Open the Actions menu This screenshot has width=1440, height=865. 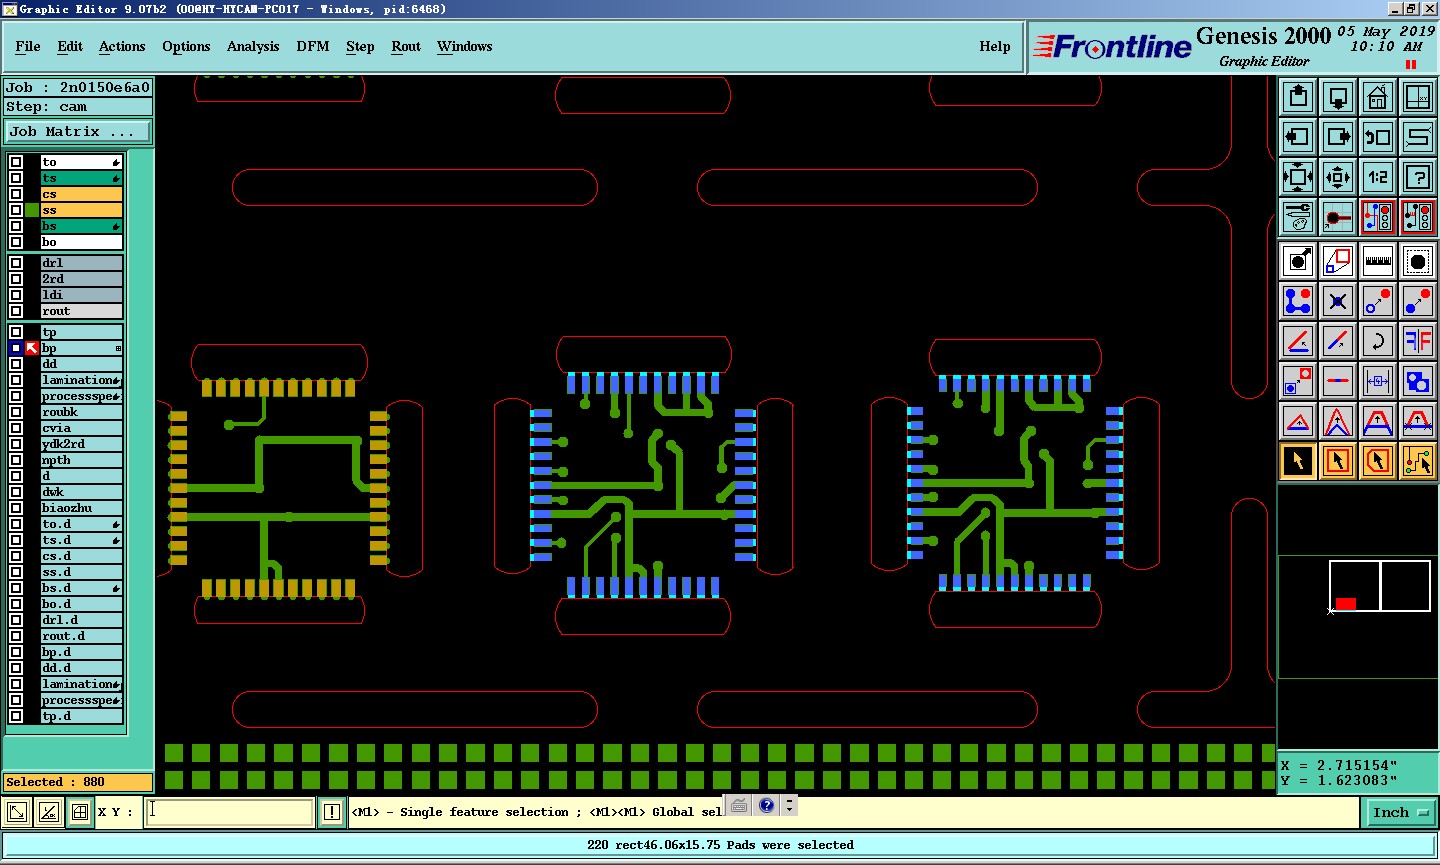(x=122, y=46)
